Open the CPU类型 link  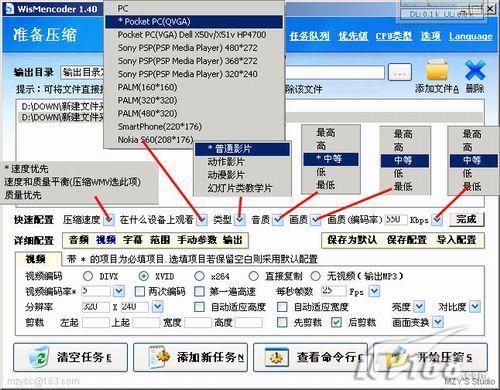[x=394, y=36]
